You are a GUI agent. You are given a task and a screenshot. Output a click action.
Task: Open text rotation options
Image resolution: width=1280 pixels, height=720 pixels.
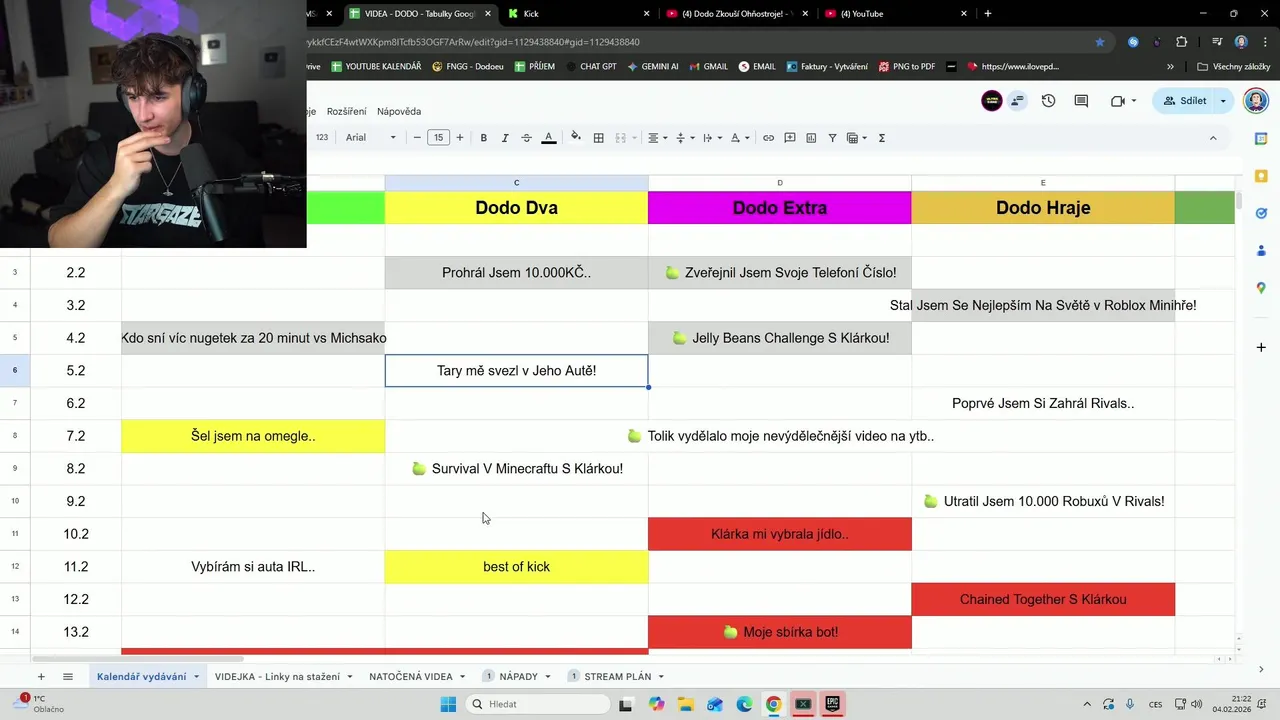click(739, 138)
